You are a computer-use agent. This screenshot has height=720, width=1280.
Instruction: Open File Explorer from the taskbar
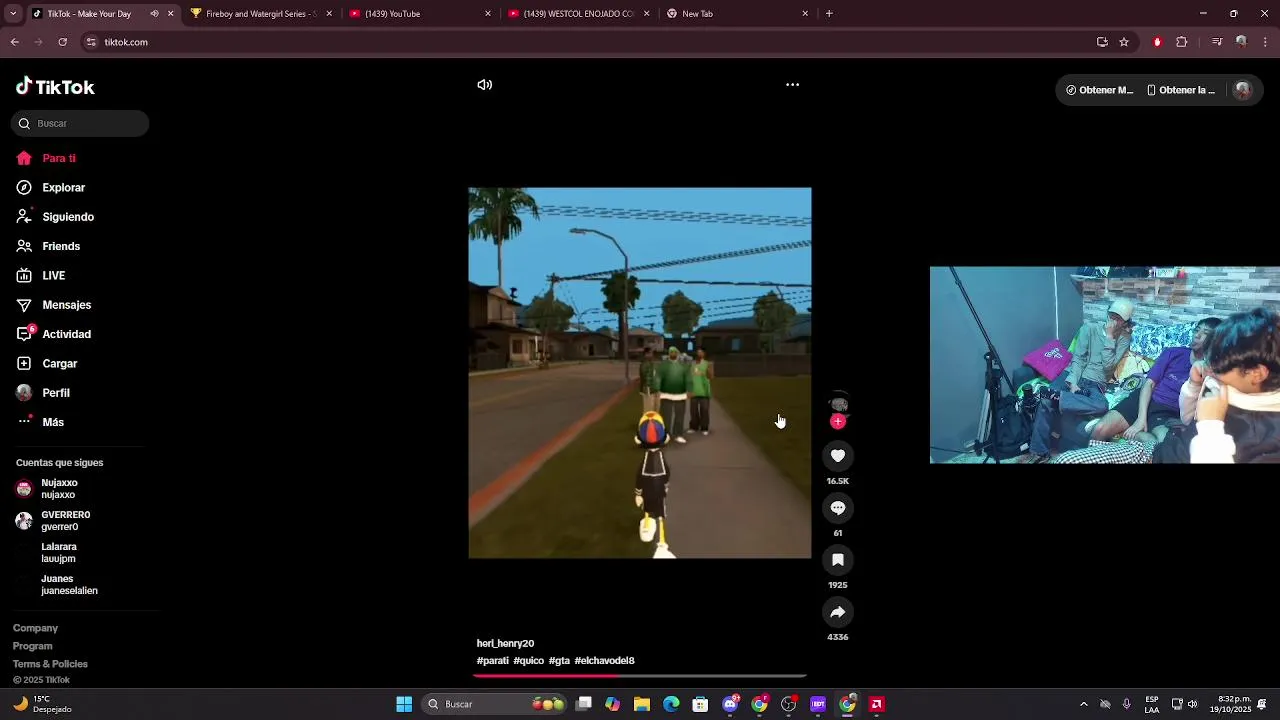click(x=642, y=704)
